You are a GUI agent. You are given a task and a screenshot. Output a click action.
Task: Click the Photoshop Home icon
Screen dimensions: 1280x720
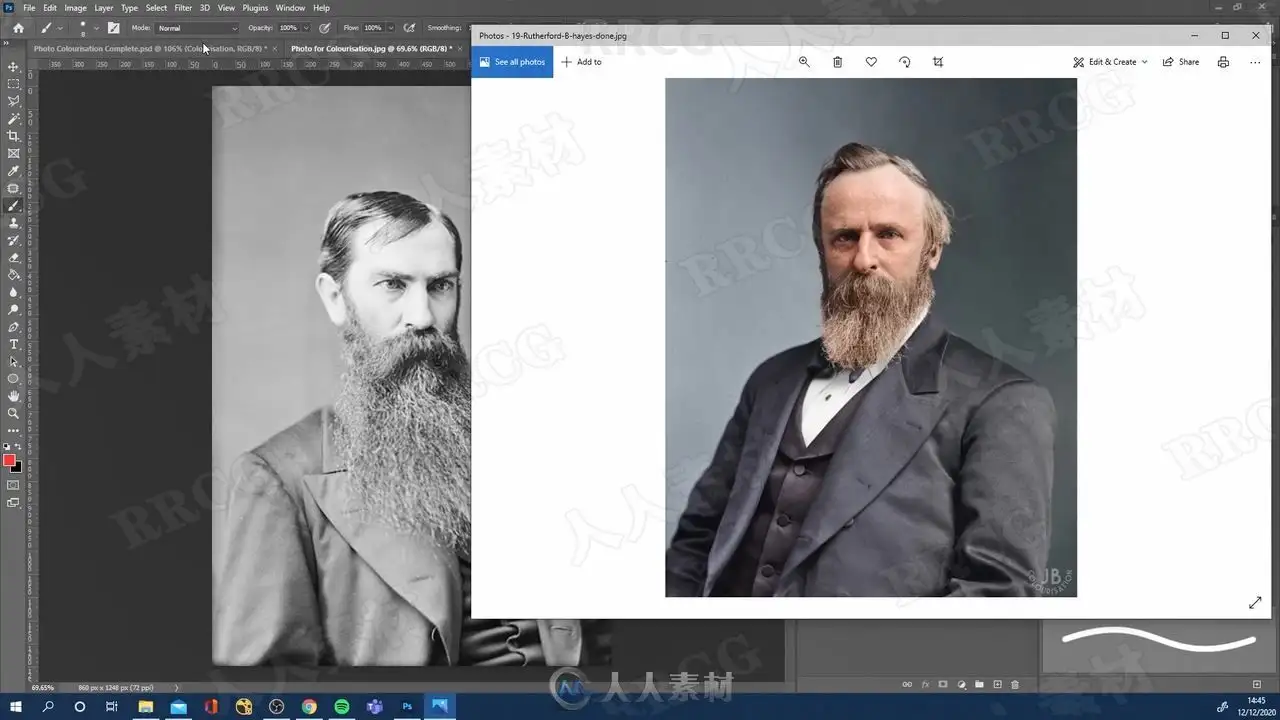[x=18, y=28]
